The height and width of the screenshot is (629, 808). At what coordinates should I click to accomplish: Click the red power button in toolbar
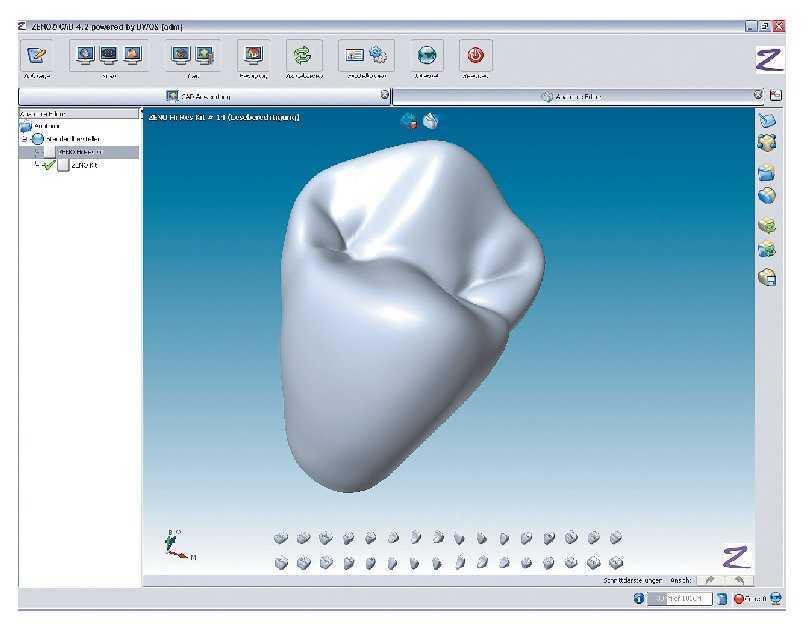(475, 55)
